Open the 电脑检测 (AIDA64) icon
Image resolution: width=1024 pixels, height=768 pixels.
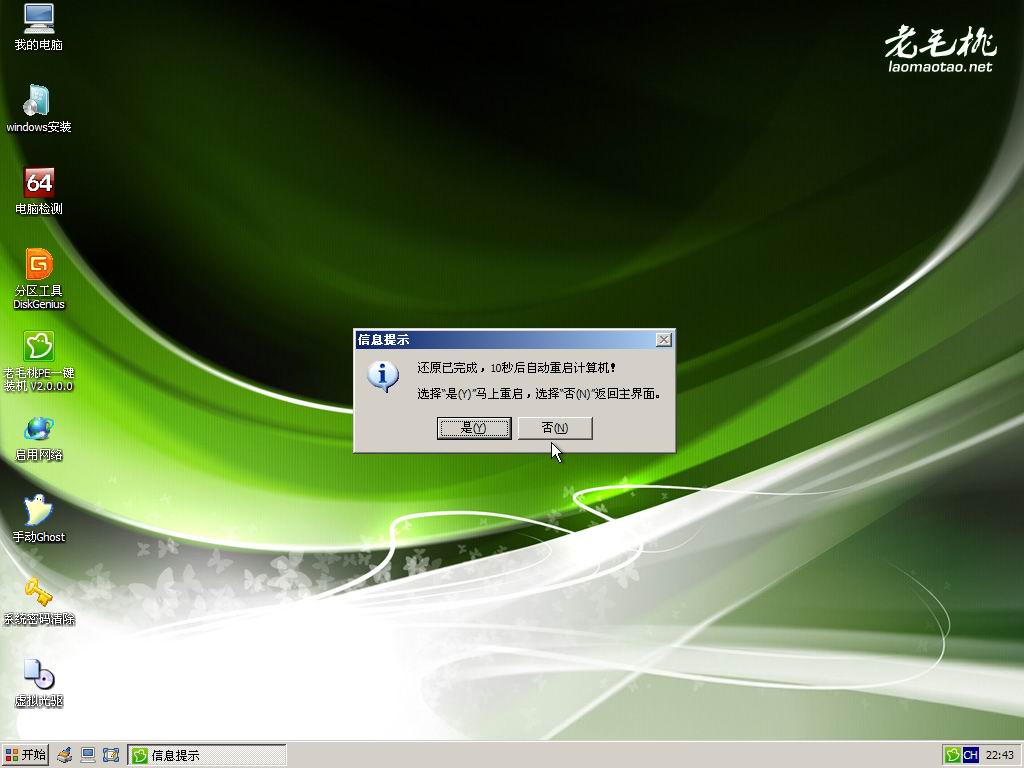click(38, 183)
